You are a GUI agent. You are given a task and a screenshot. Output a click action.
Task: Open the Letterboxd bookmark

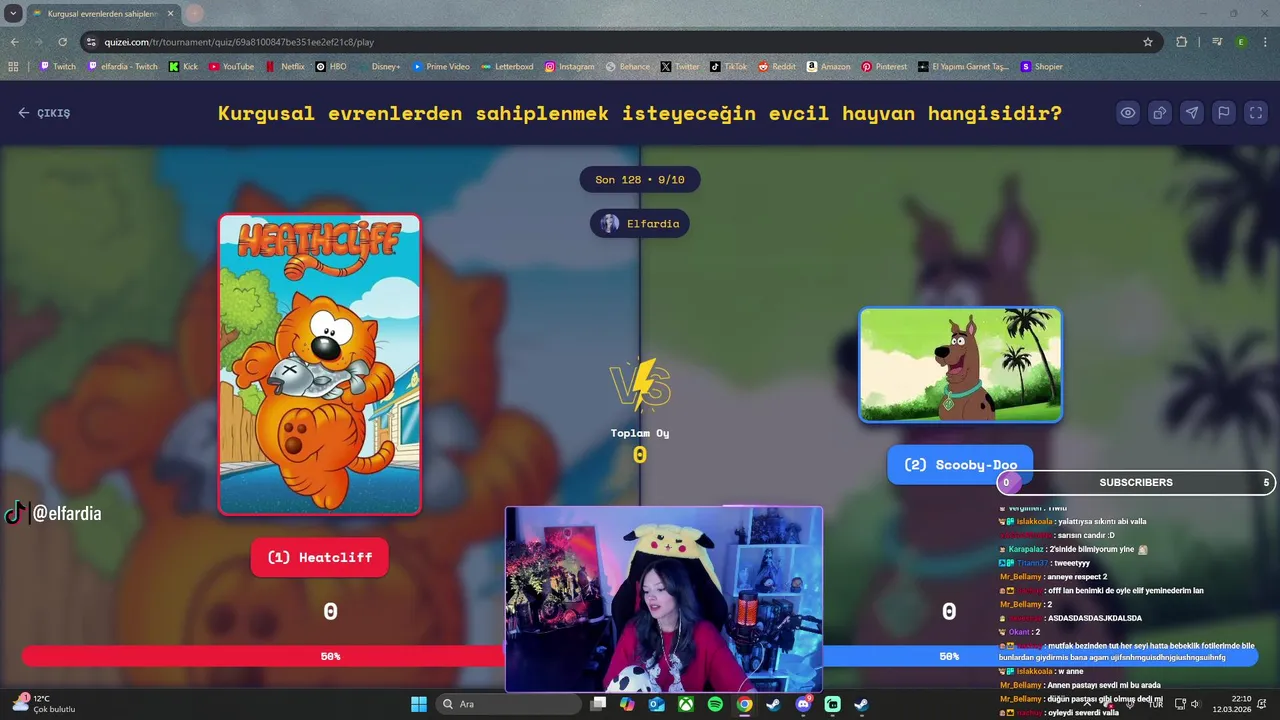507,67
